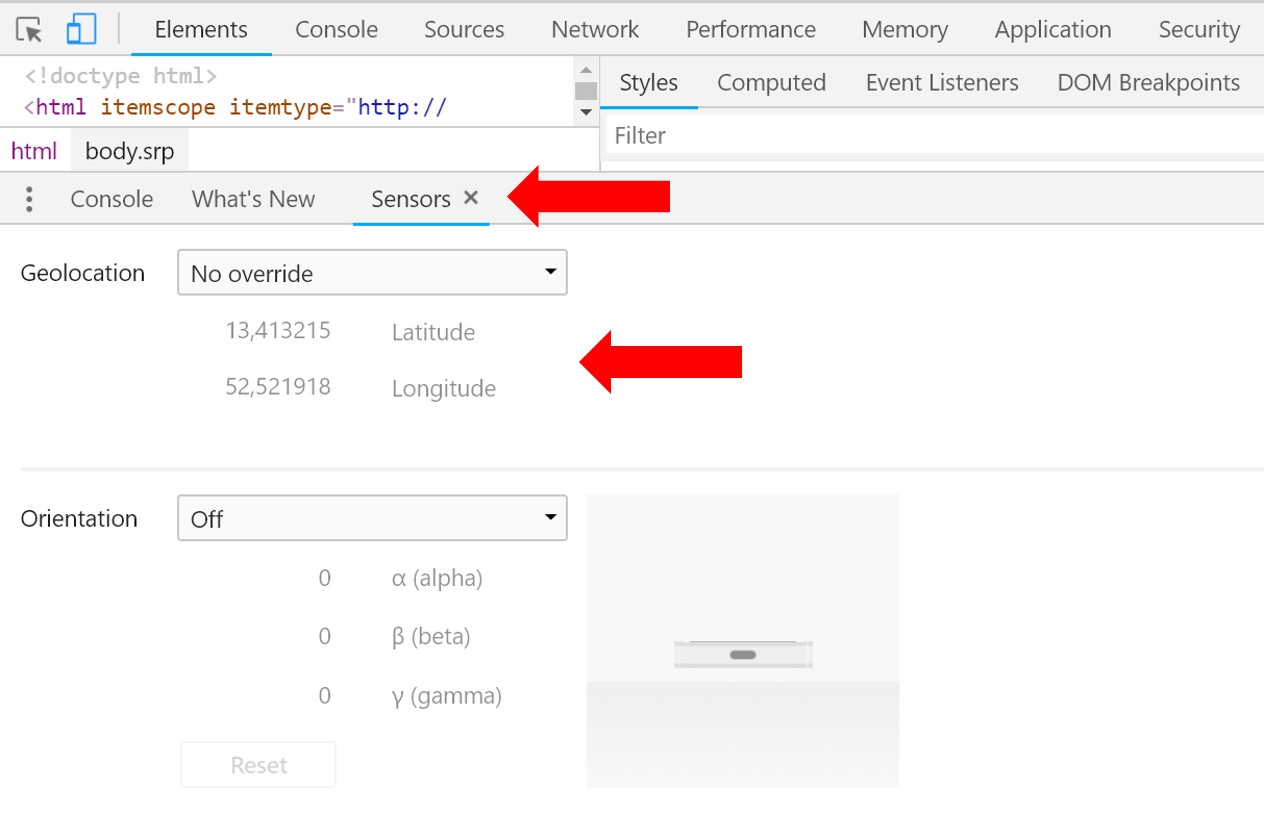Open the Orientation Off dropdown
The width and height of the screenshot is (1264, 815).
pos(372,517)
